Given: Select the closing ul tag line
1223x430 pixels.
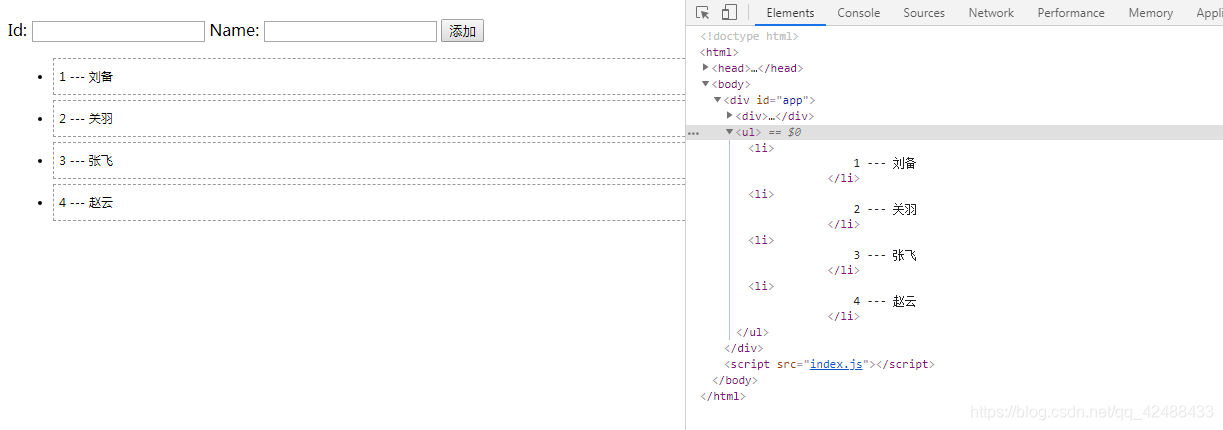Looking at the screenshot, I should pyautogui.click(x=752, y=333).
